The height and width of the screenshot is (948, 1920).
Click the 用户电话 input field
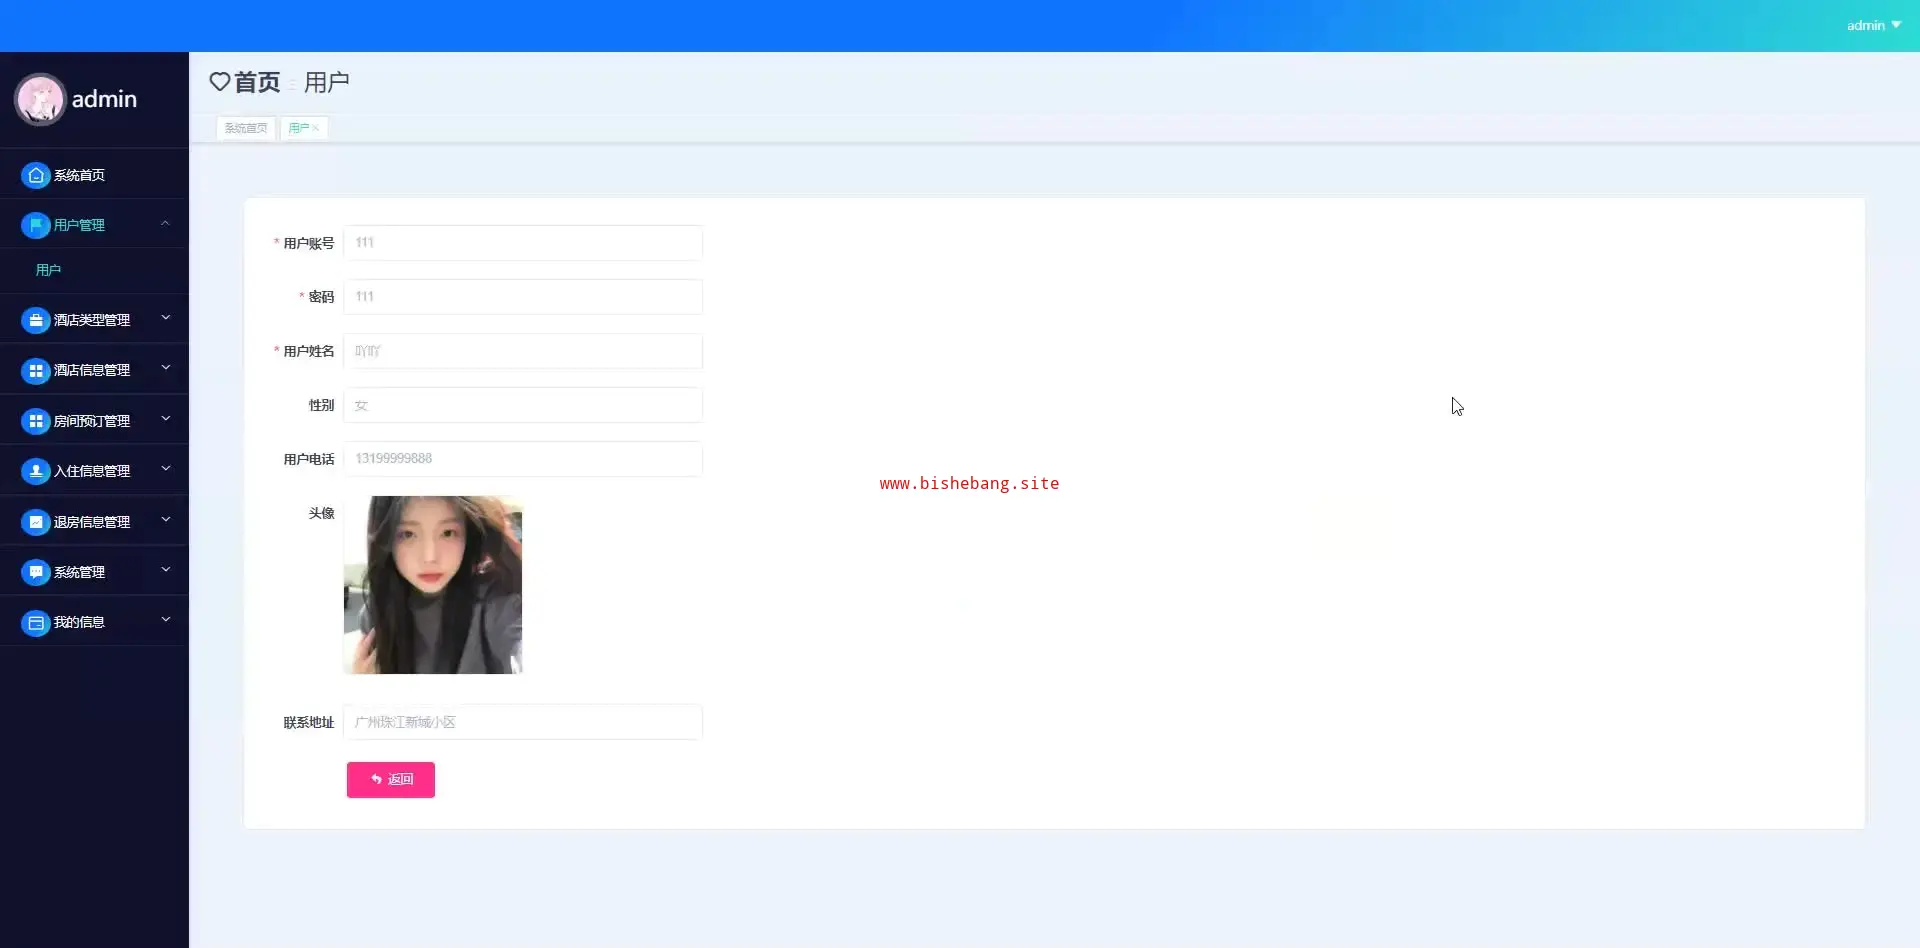(x=523, y=459)
